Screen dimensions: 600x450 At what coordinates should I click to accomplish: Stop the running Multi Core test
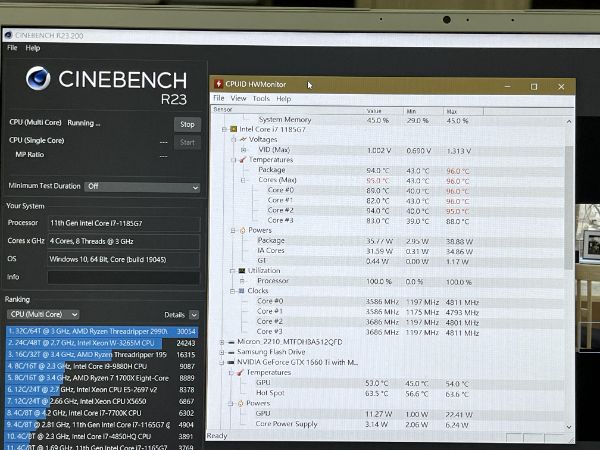click(x=187, y=124)
